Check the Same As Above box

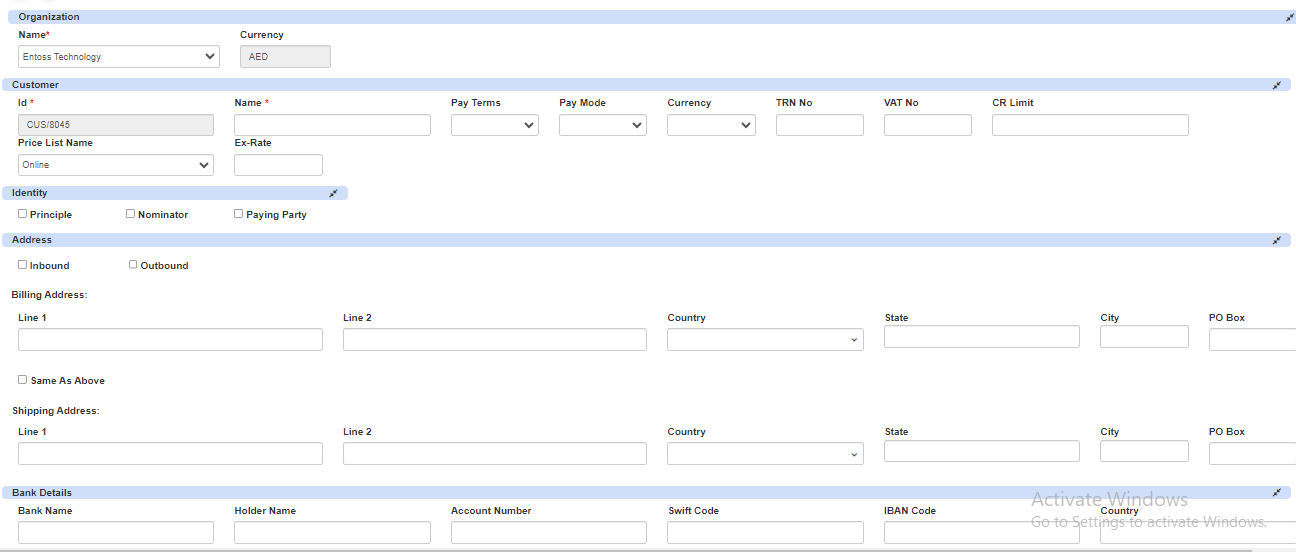[23, 380]
